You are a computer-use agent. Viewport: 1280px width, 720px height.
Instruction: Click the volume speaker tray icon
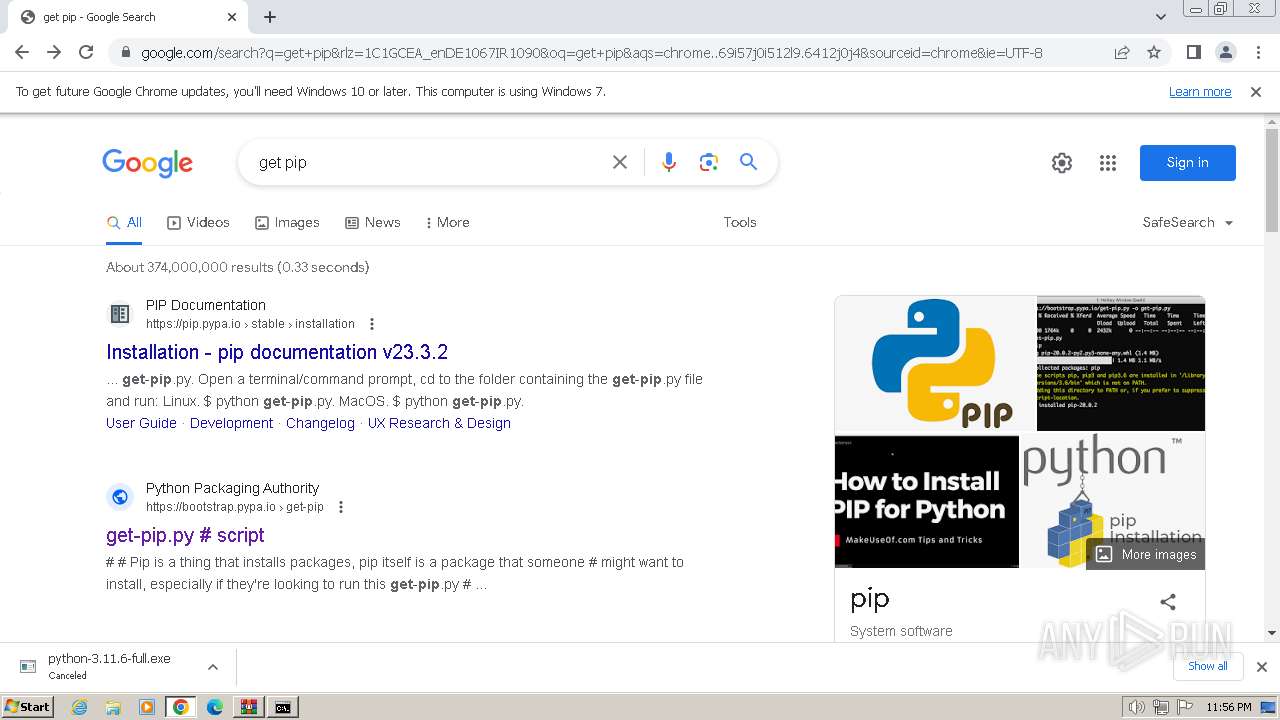pos(1137,707)
